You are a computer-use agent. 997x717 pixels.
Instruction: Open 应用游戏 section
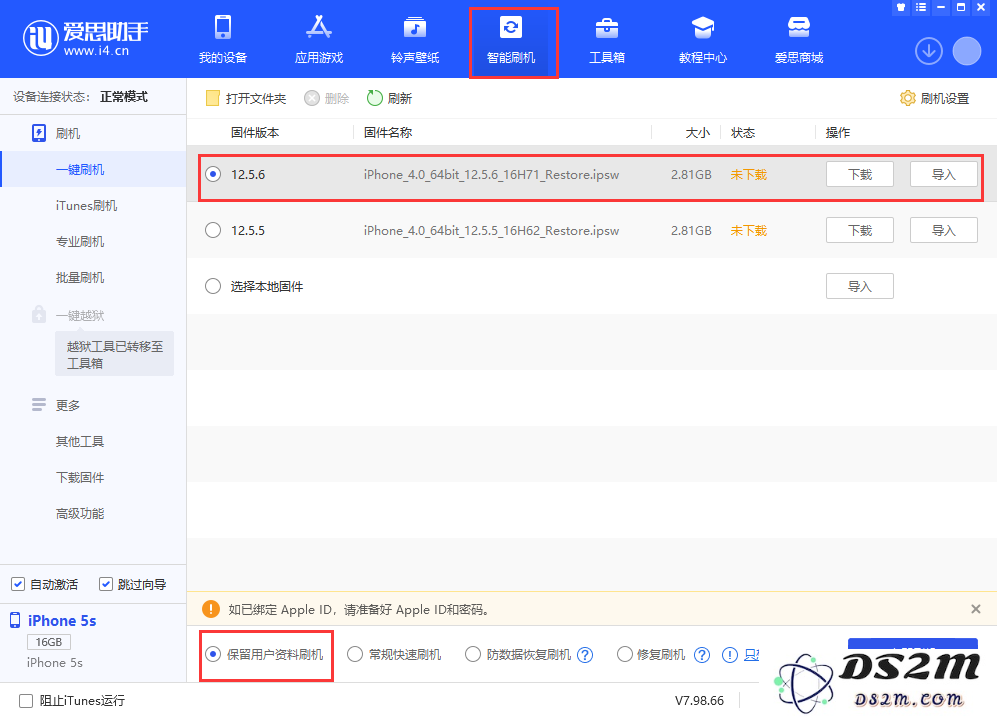319,39
